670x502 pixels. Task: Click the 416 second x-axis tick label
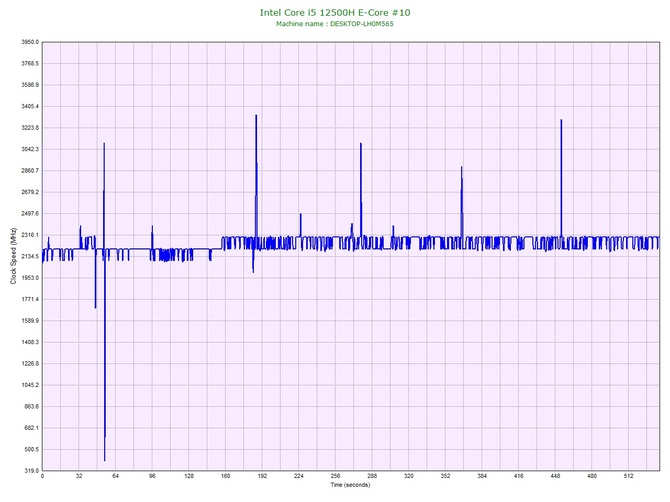pyautogui.click(x=519, y=476)
